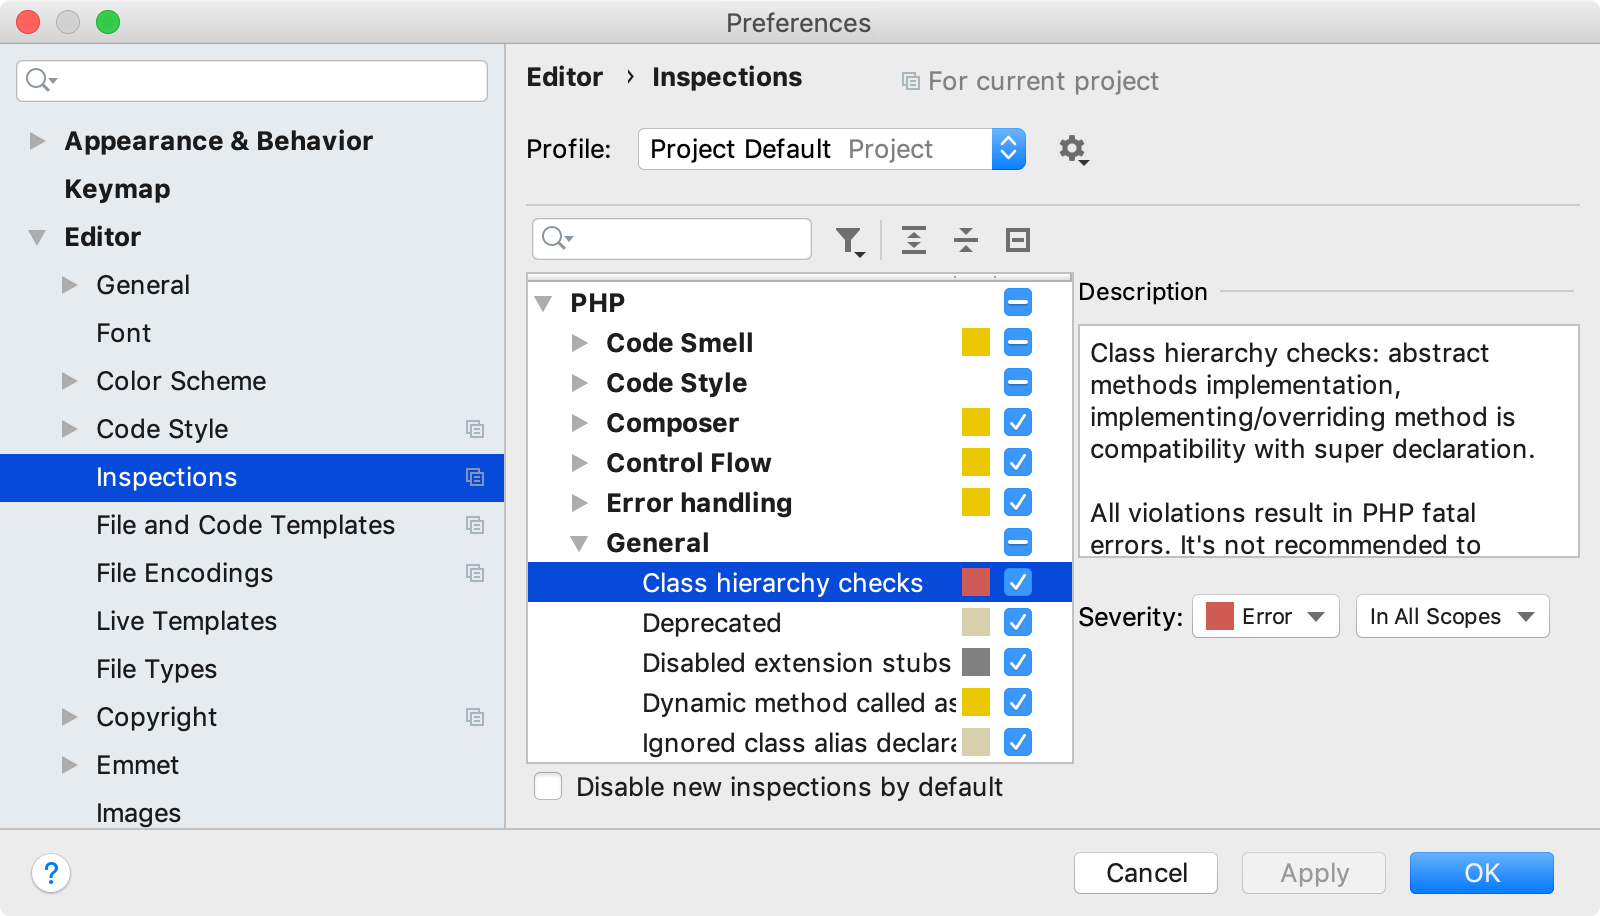
Task: Click the inspections search field
Action: pyautogui.click(x=672, y=239)
